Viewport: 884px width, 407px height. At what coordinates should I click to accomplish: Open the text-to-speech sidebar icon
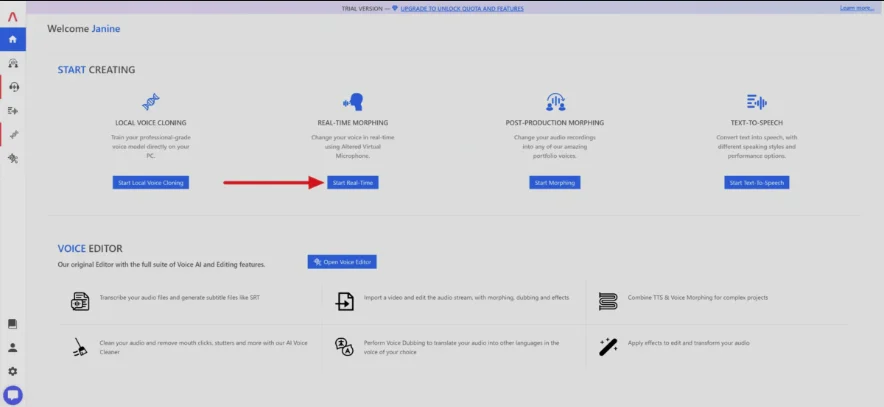13,110
